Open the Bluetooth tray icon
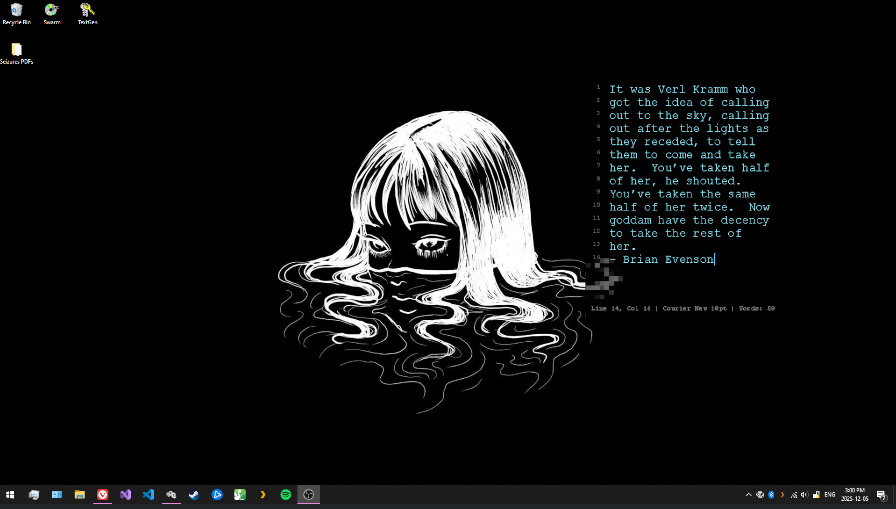The width and height of the screenshot is (896, 509). pyautogui.click(x=771, y=495)
